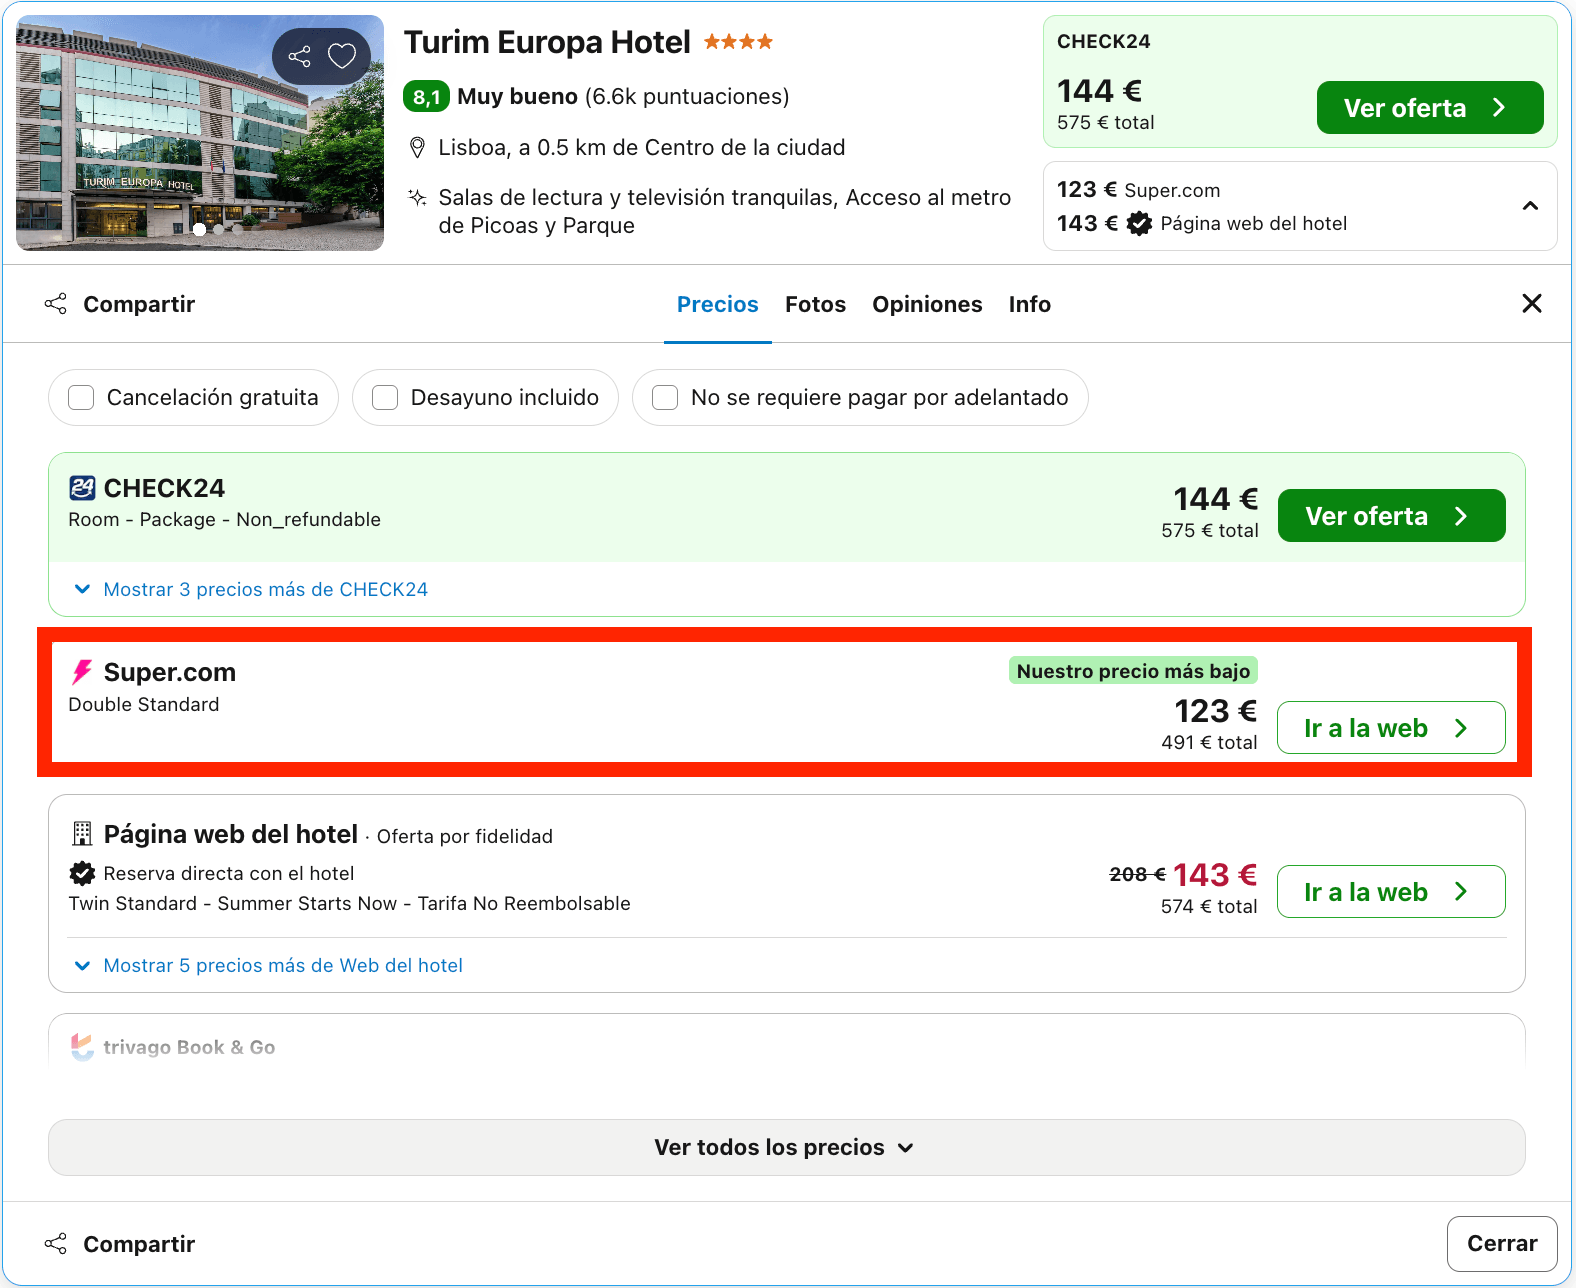Click the 8,1 rating badge
This screenshot has width=1576, height=1288.
pyautogui.click(x=426, y=97)
